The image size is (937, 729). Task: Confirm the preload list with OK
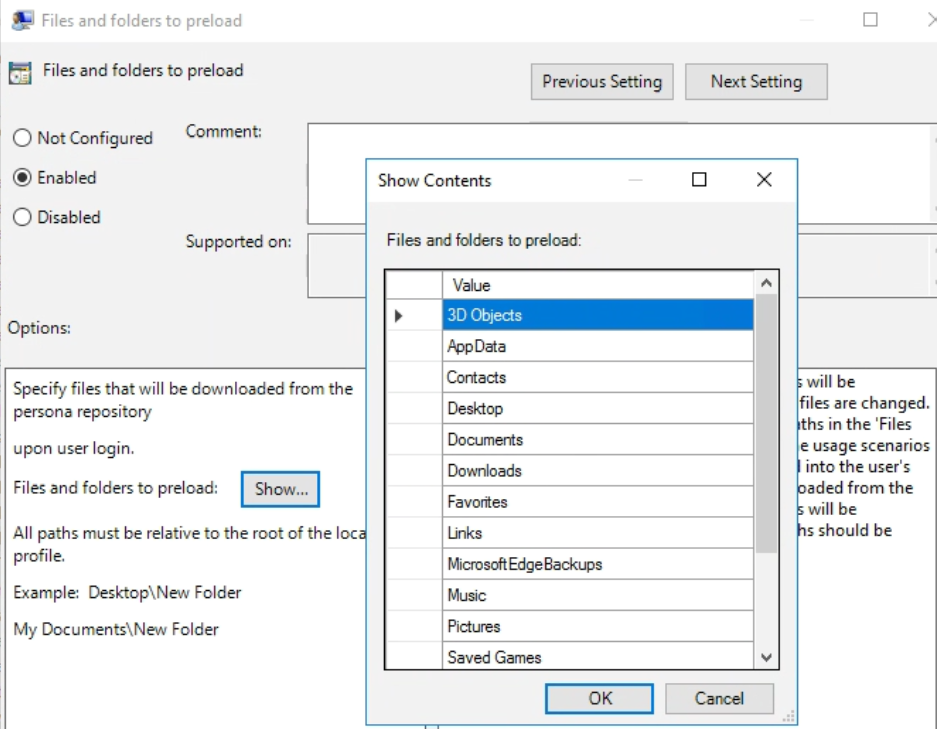tap(598, 698)
